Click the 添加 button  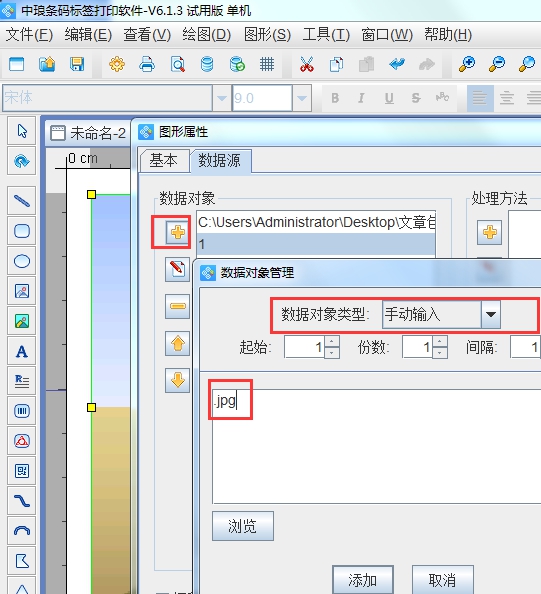pyautogui.click(x=363, y=580)
